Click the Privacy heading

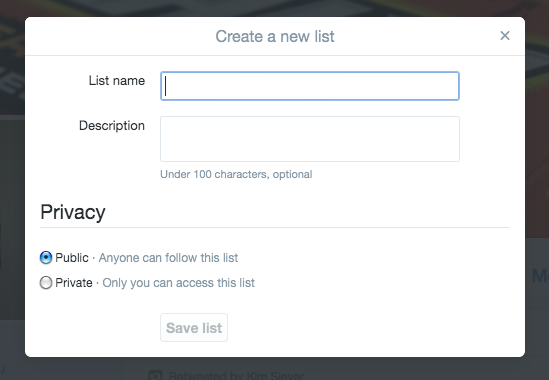point(73,212)
